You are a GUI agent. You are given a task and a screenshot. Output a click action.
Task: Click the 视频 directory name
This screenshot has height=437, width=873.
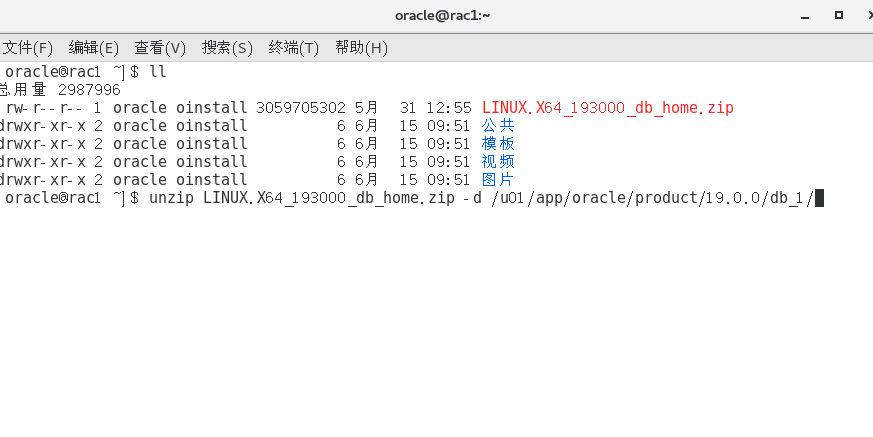point(497,162)
